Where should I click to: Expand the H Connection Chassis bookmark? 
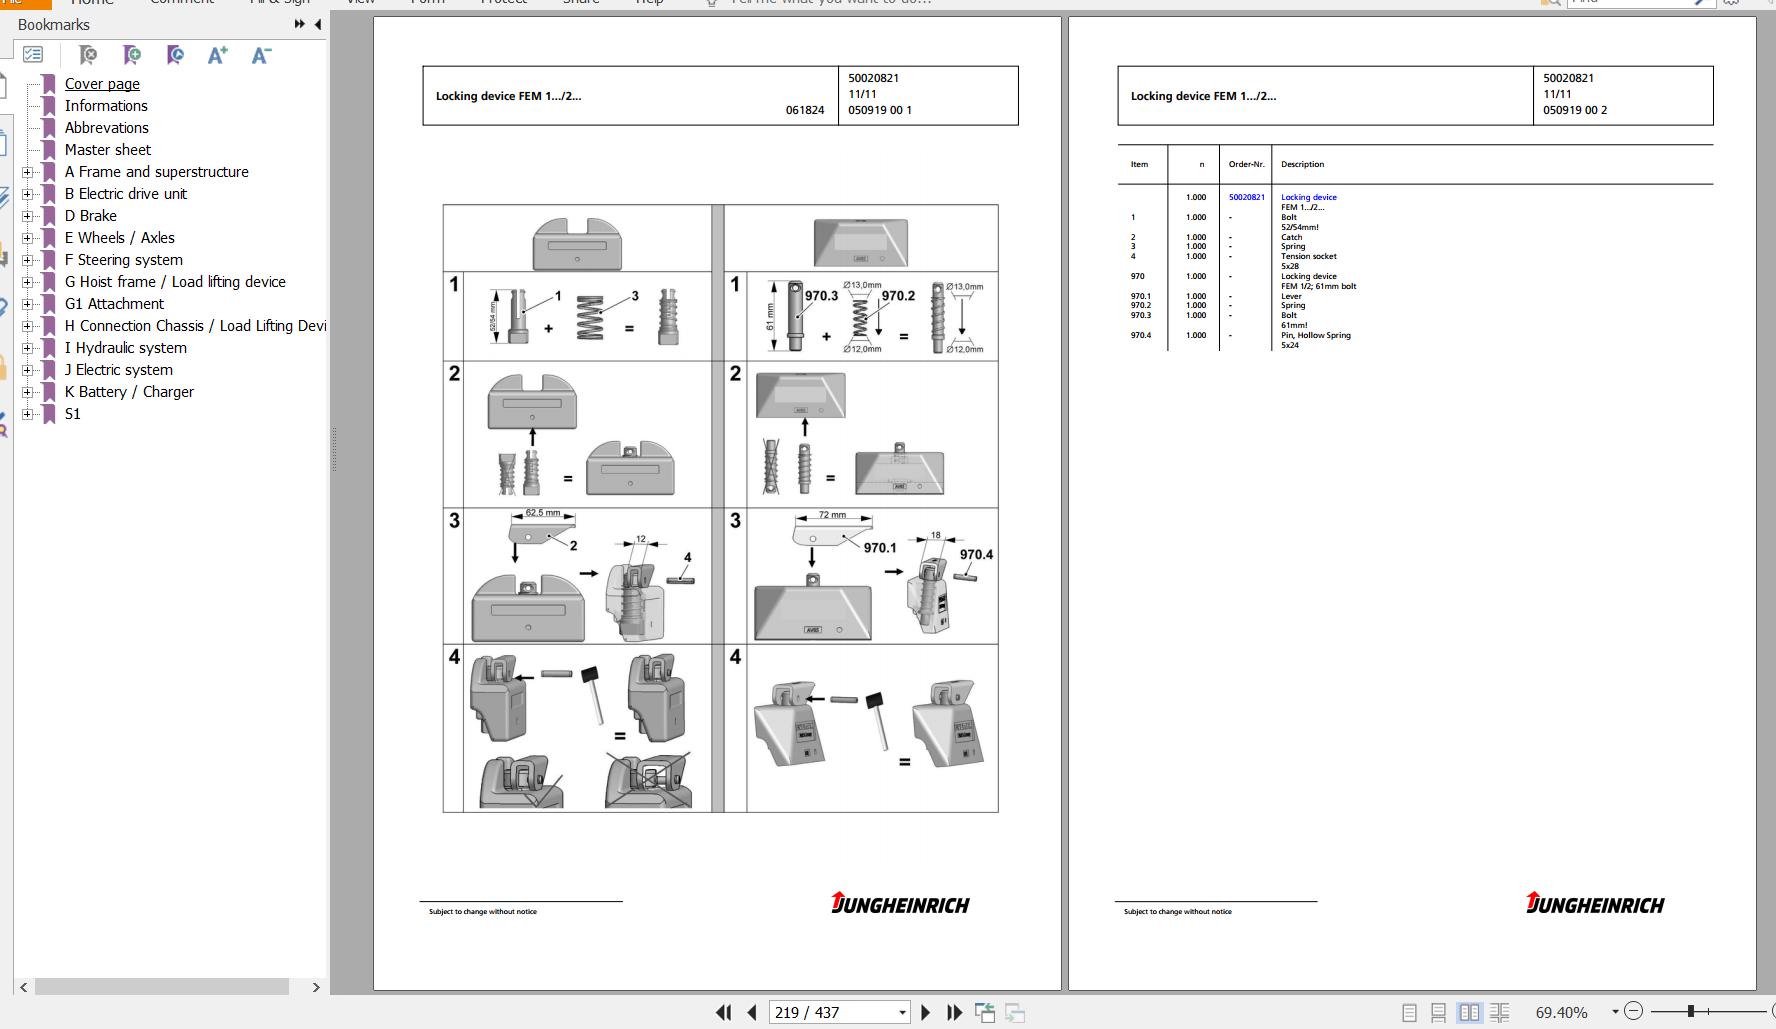pos(28,326)
